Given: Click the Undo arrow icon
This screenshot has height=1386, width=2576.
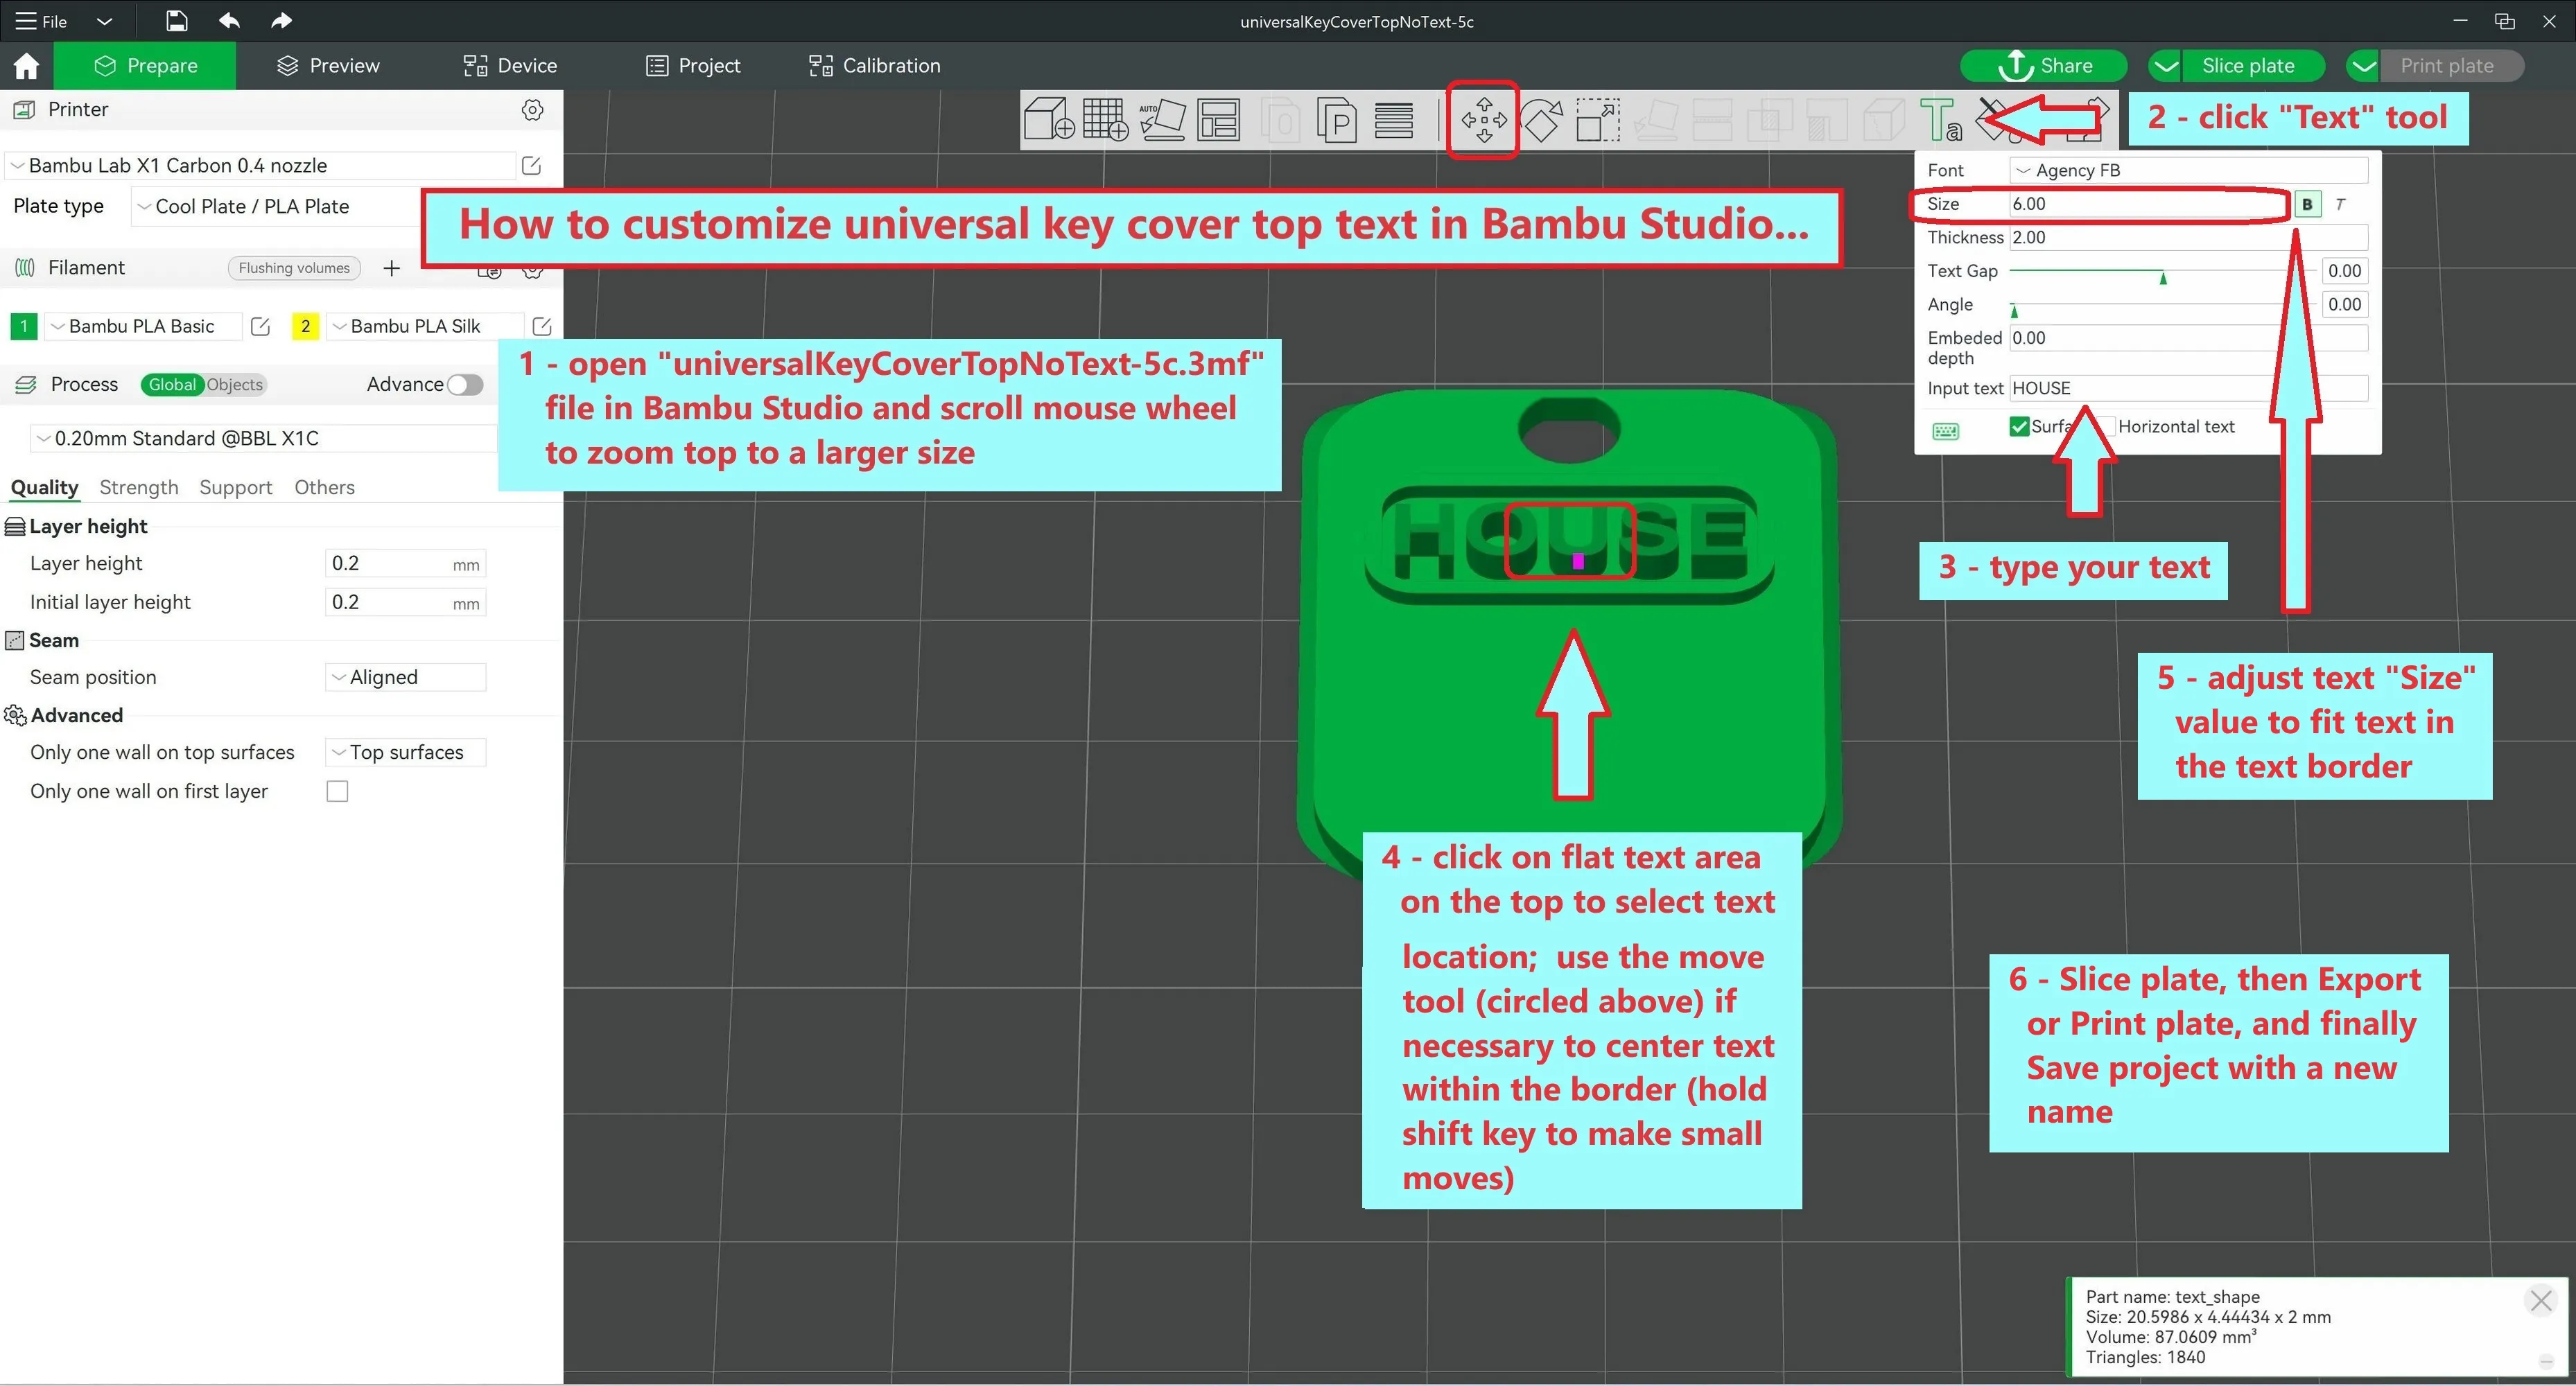Looking at the screenshot, I should point(229,21).
